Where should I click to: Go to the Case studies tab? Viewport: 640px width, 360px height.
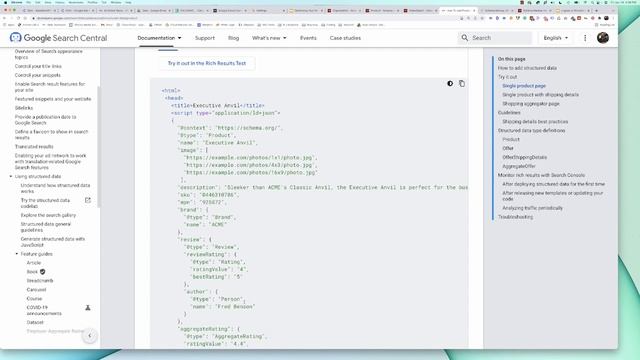coord(345,38)
